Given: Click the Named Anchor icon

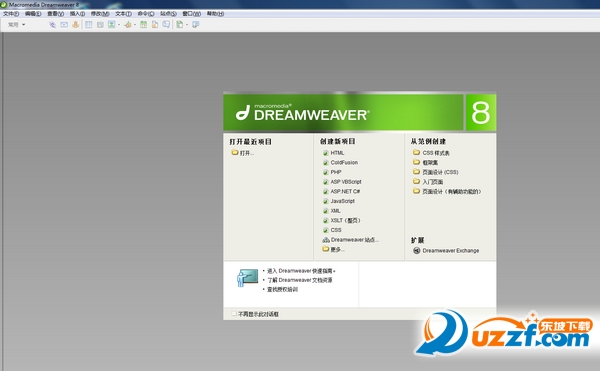Looking at the screenshot, I should pyautogui.click(x=76, y=24).
